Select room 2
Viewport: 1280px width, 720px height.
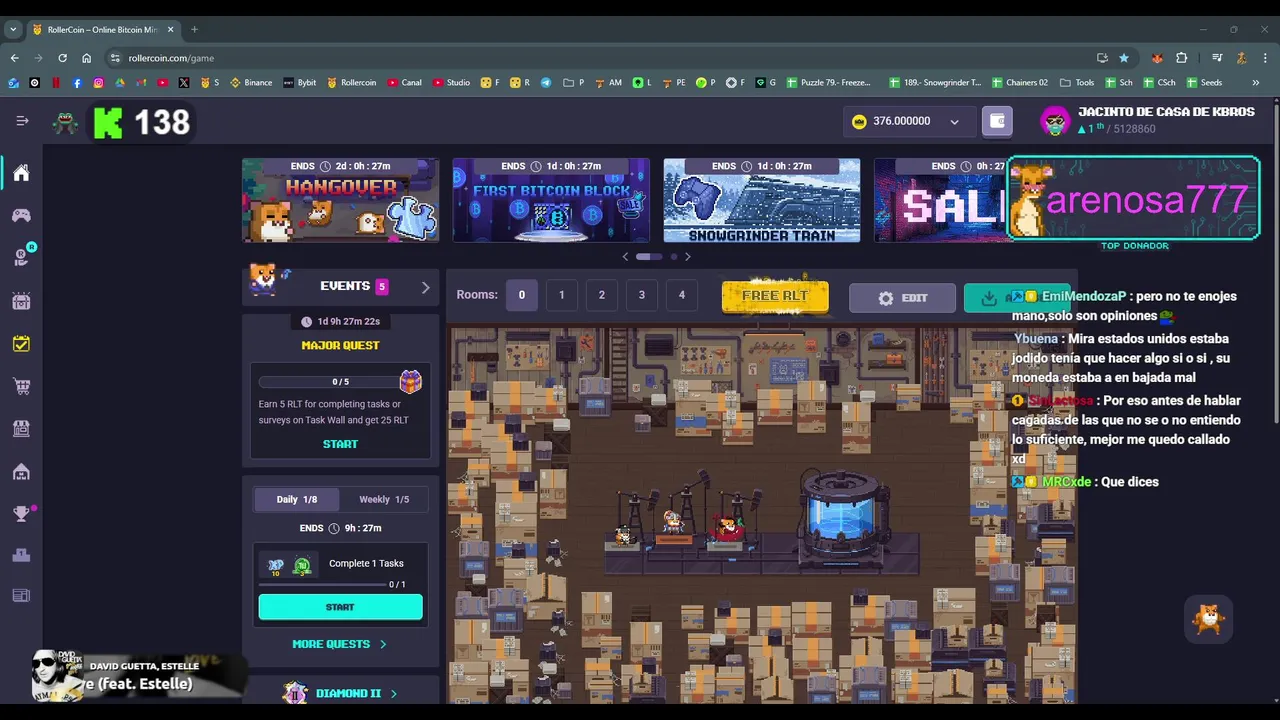(601, 295)
